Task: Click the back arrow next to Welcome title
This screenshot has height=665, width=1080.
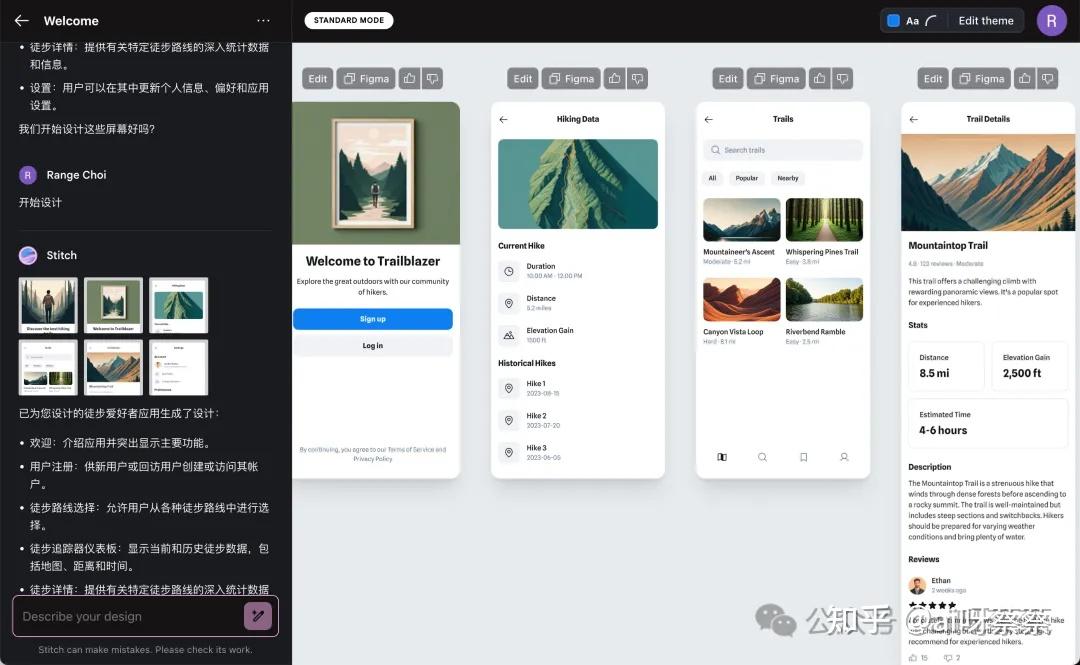Action: 20,20
